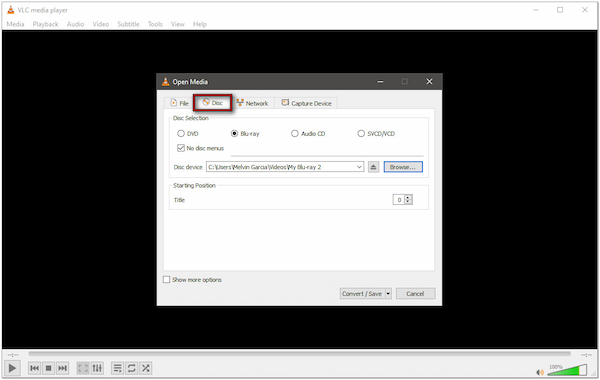This screenshot has width=600, height=380.
Task: Close the Open Media dialog
Action: pyautogui.click(x=429, y=82)
